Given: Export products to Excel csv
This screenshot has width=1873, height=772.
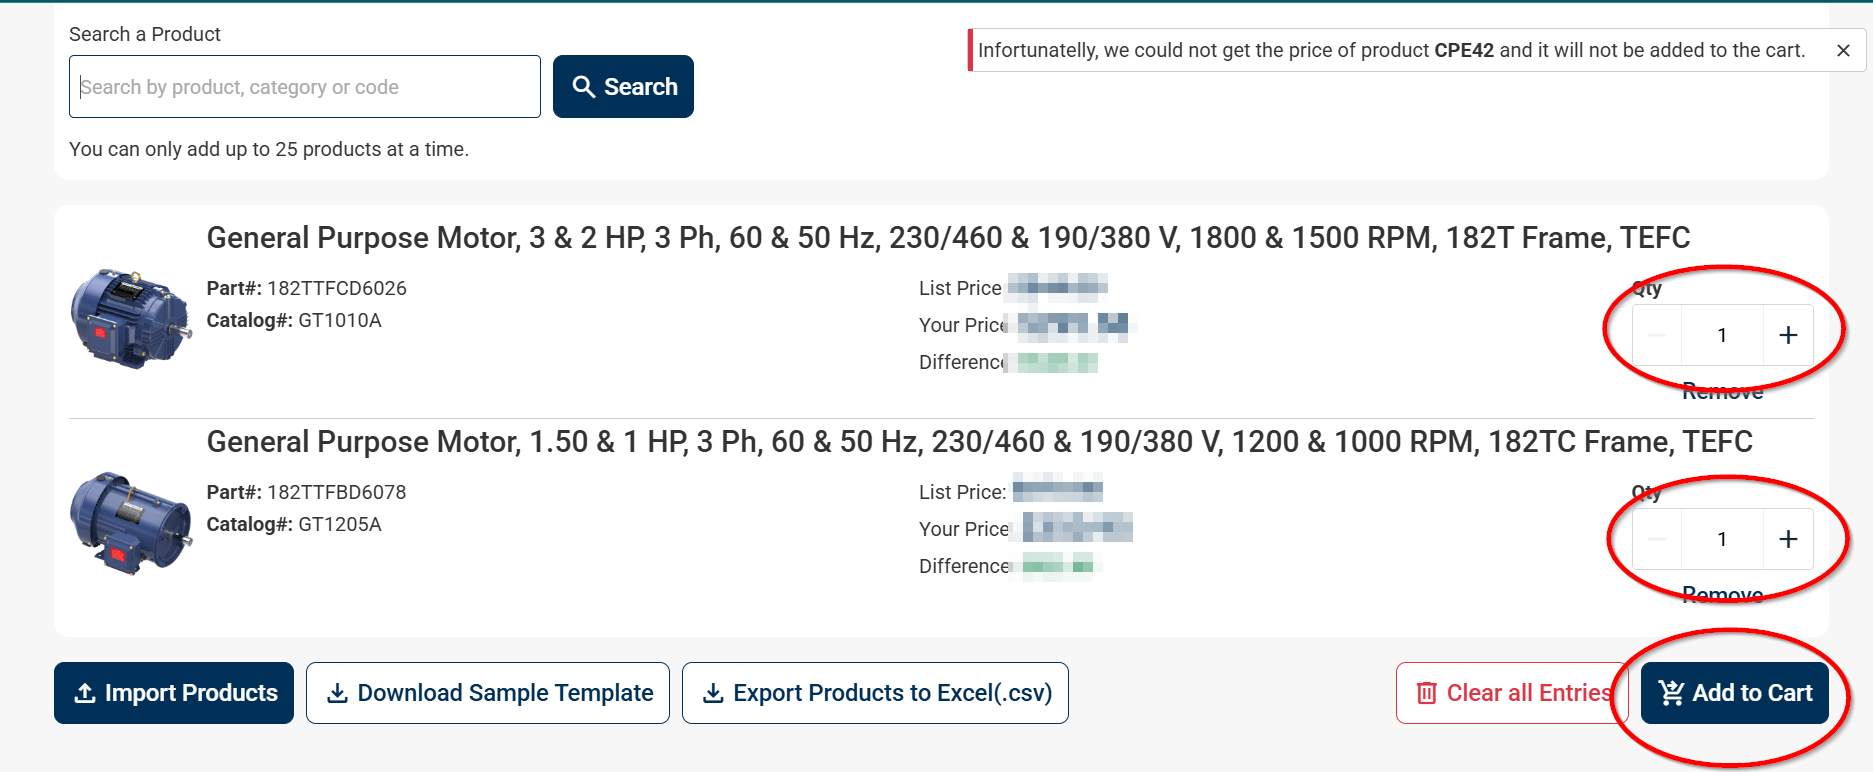Looking at the screenshot, I should [x=875, y=693].
